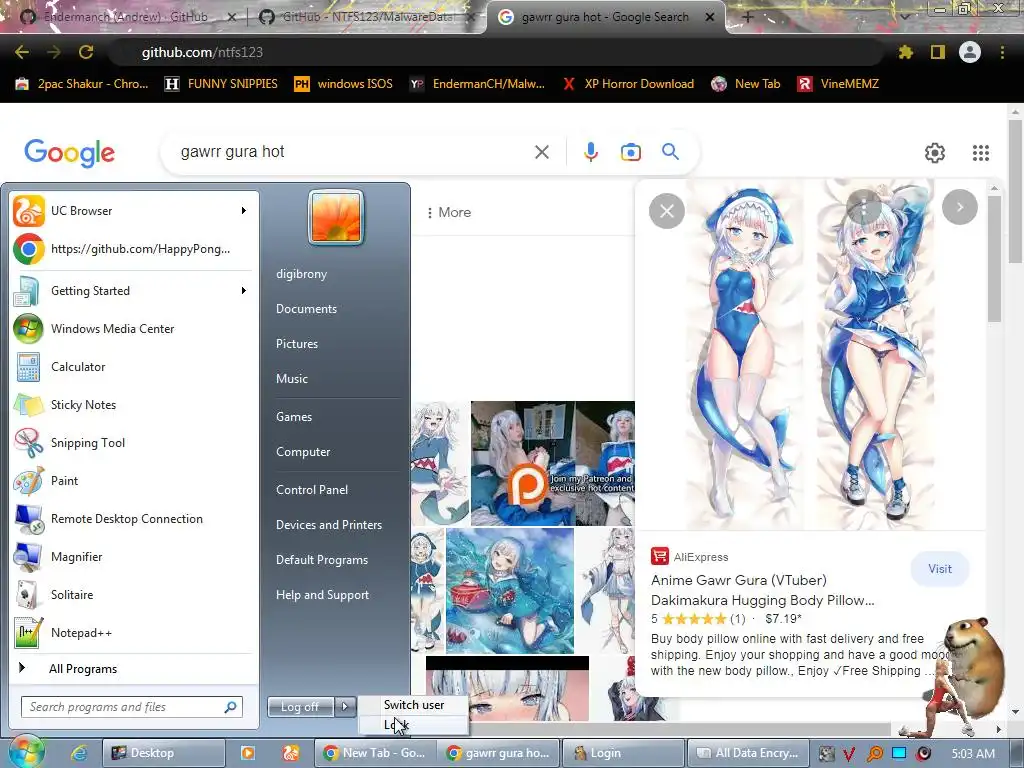
Task: Select Switch user from the power menu
Action: [413, 705]
